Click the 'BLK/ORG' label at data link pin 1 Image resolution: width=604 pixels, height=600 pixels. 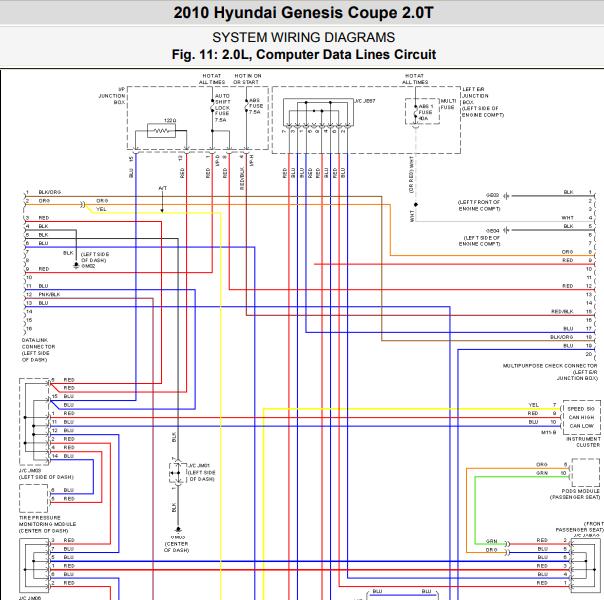(50, 192)
